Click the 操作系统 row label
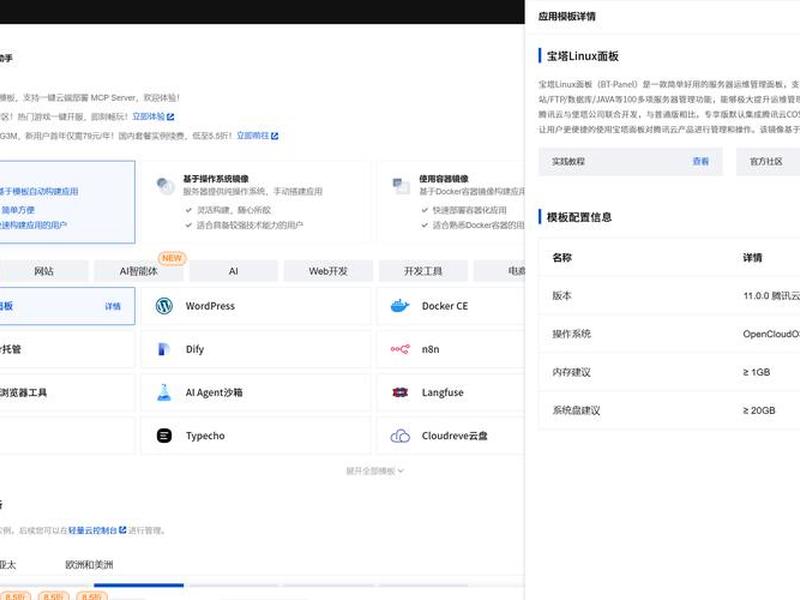Viewport: 800px width, 600px height. coord(571,334)
